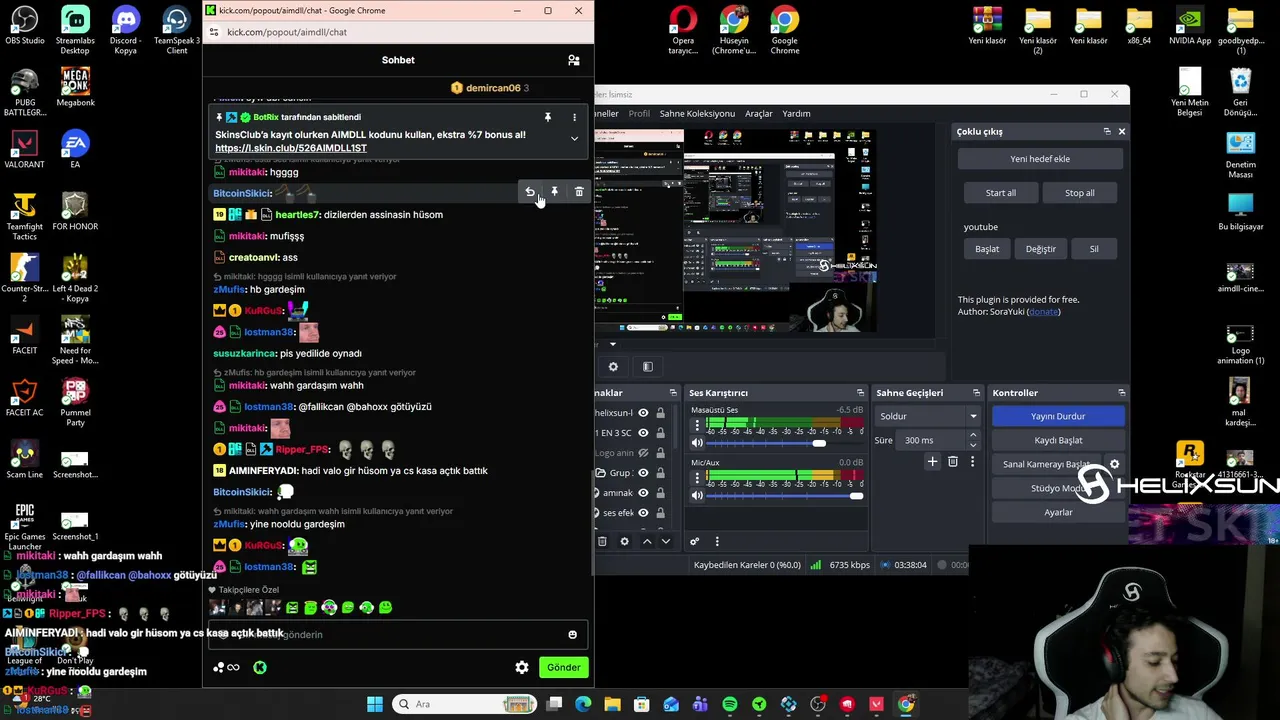The height and width of the screenshot is (720, 1280).
Task: Open OBS Ayarlar settings button
Action: [x=1058, y=512]
